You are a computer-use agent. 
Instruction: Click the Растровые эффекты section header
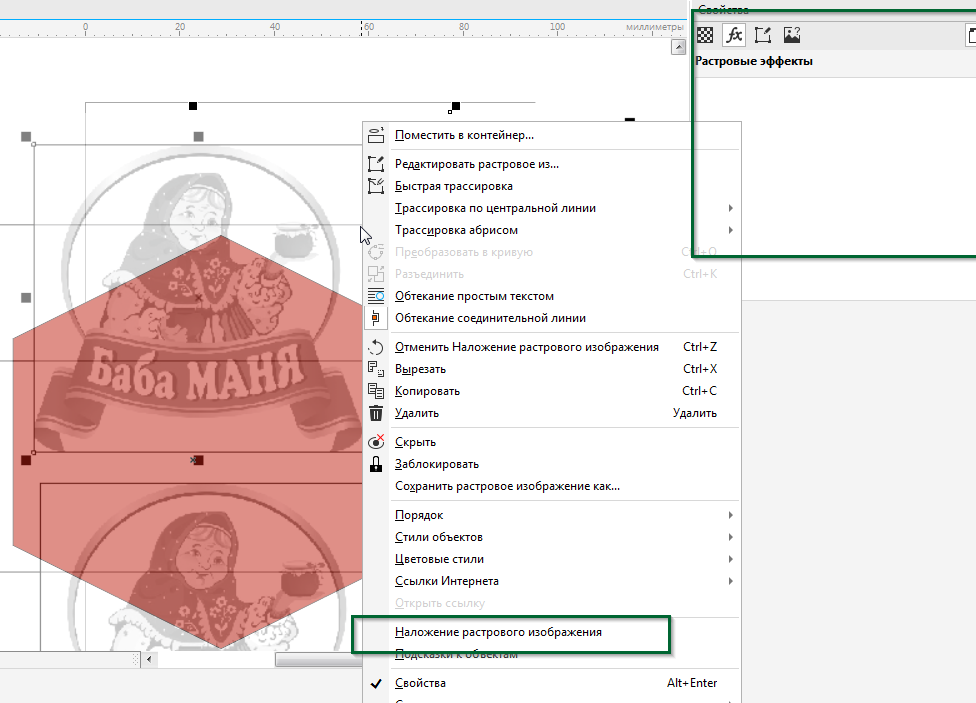pos(753,61)
